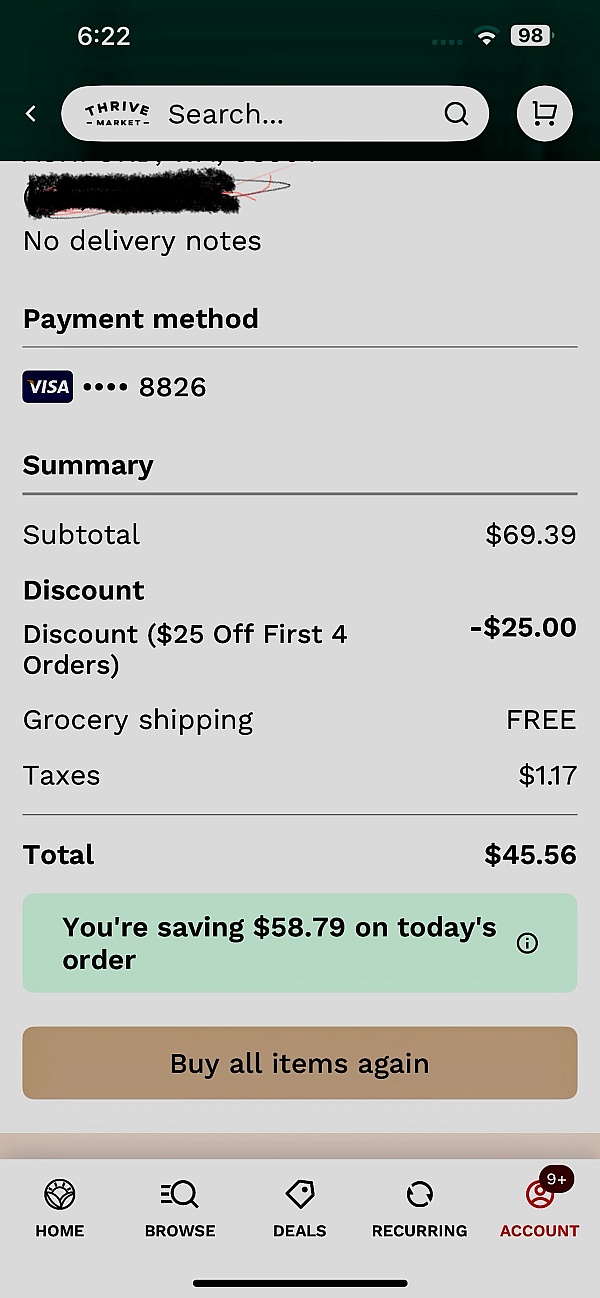
Task: Tap the Total amount $45.56
Action: [530, 855]
